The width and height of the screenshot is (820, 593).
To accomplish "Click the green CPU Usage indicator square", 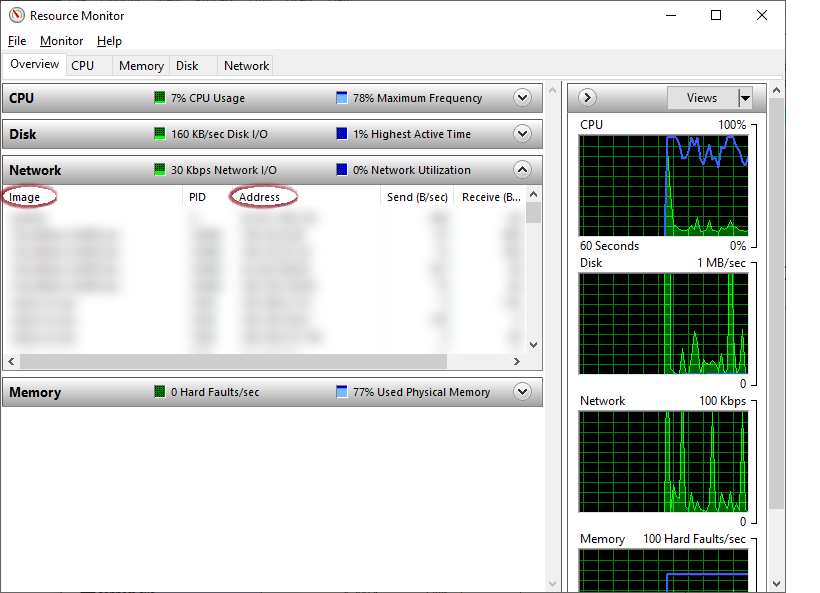I will point(160,97).
